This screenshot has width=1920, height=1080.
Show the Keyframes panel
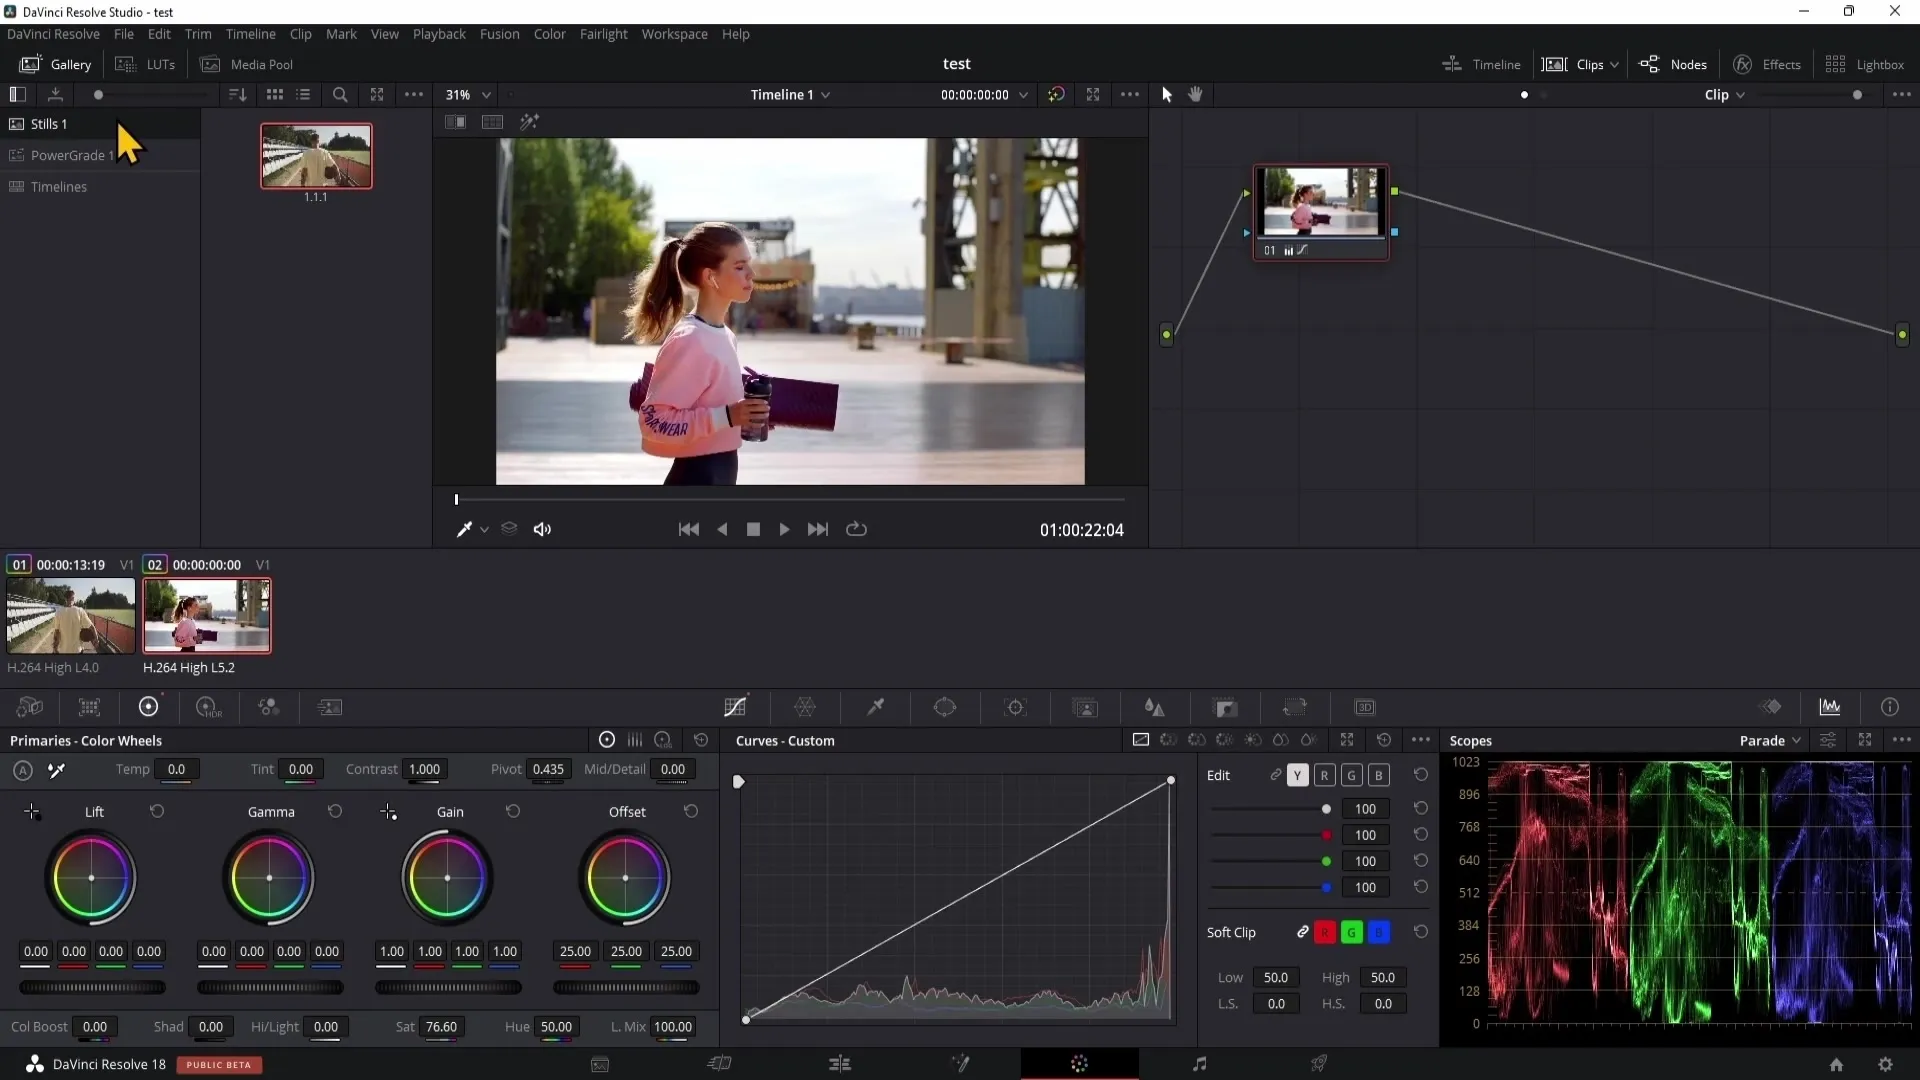click(x=1771, y=707)
